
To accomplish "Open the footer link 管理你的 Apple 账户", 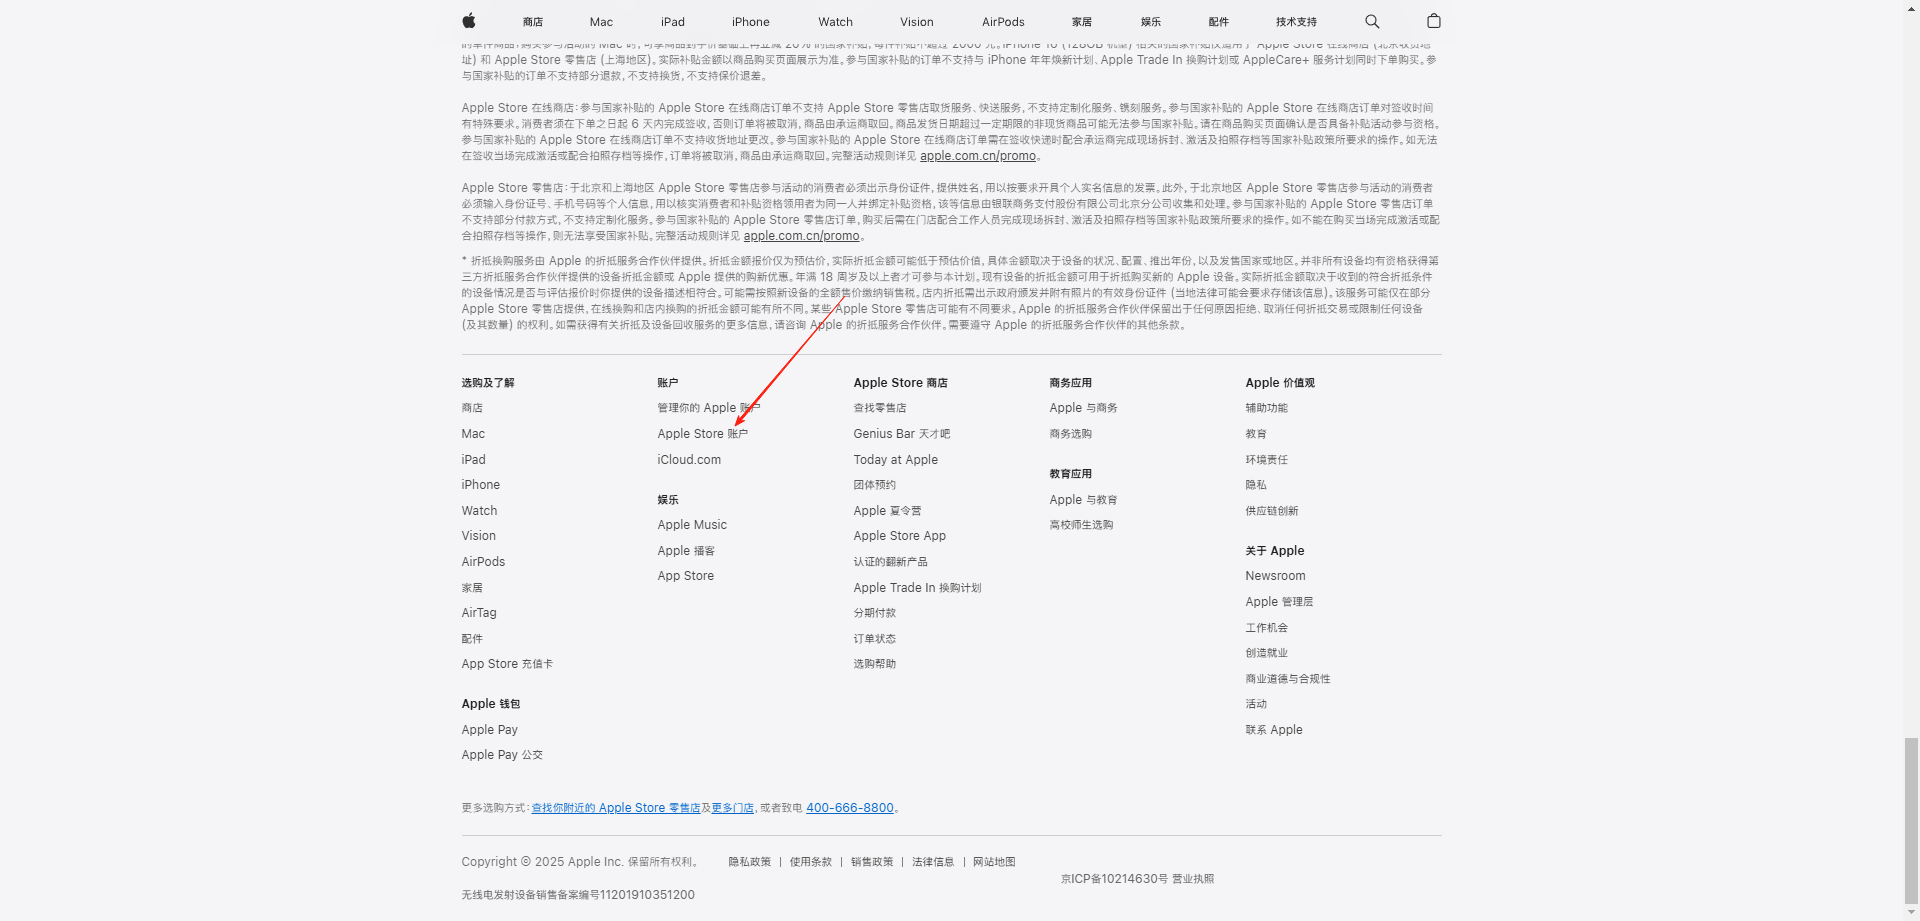I will 708,408.
